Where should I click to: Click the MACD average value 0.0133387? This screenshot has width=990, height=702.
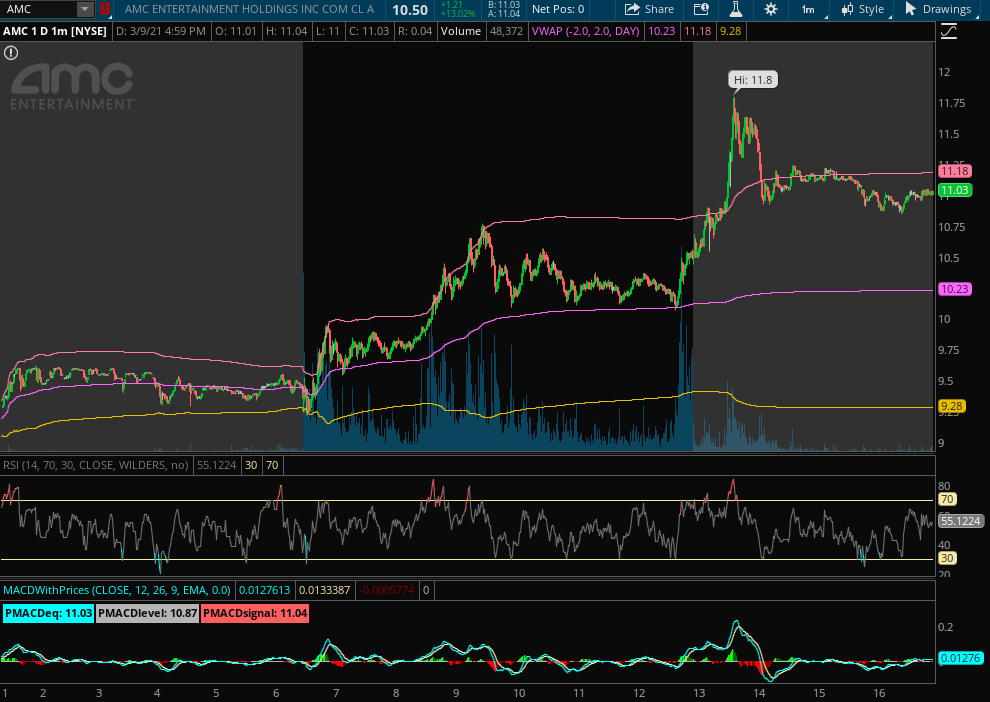pyautogui.click(x=324, y=590)
